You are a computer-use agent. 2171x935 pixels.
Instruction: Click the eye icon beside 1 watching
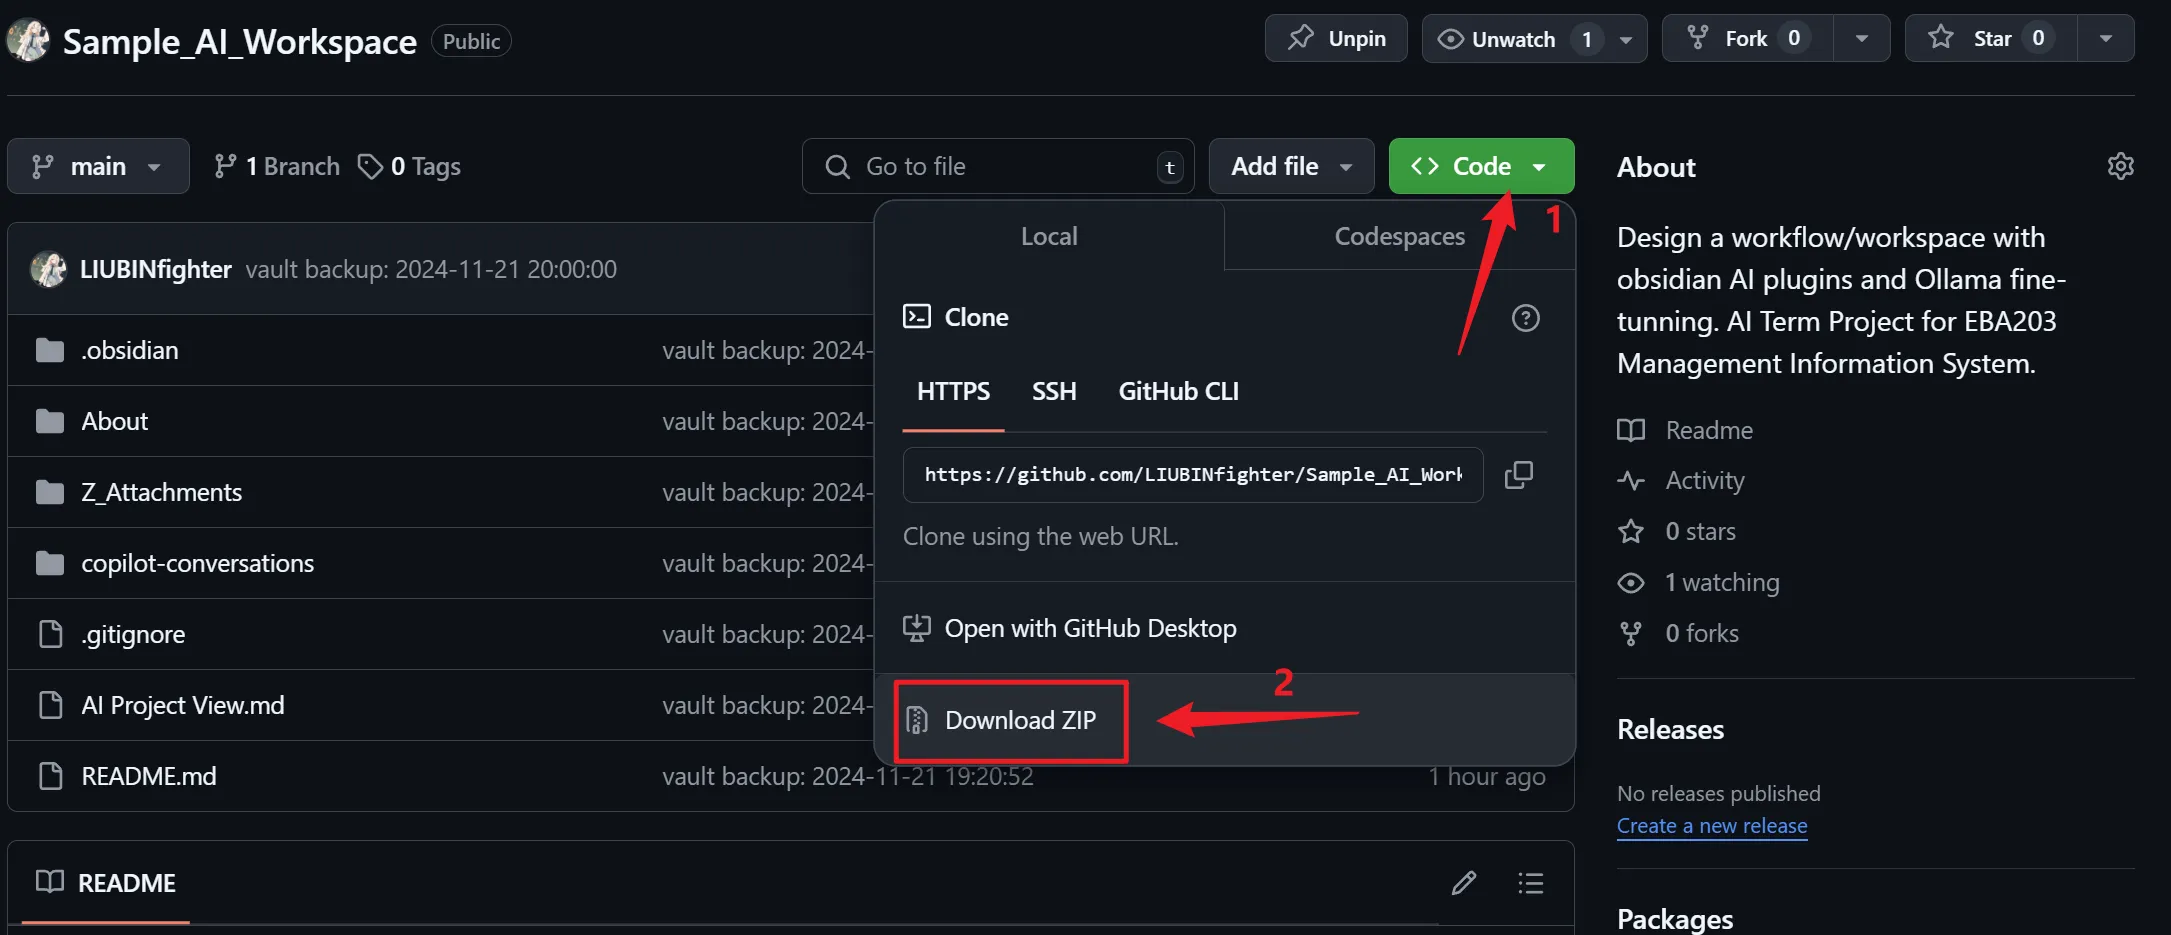click(x=1631, y=582)
